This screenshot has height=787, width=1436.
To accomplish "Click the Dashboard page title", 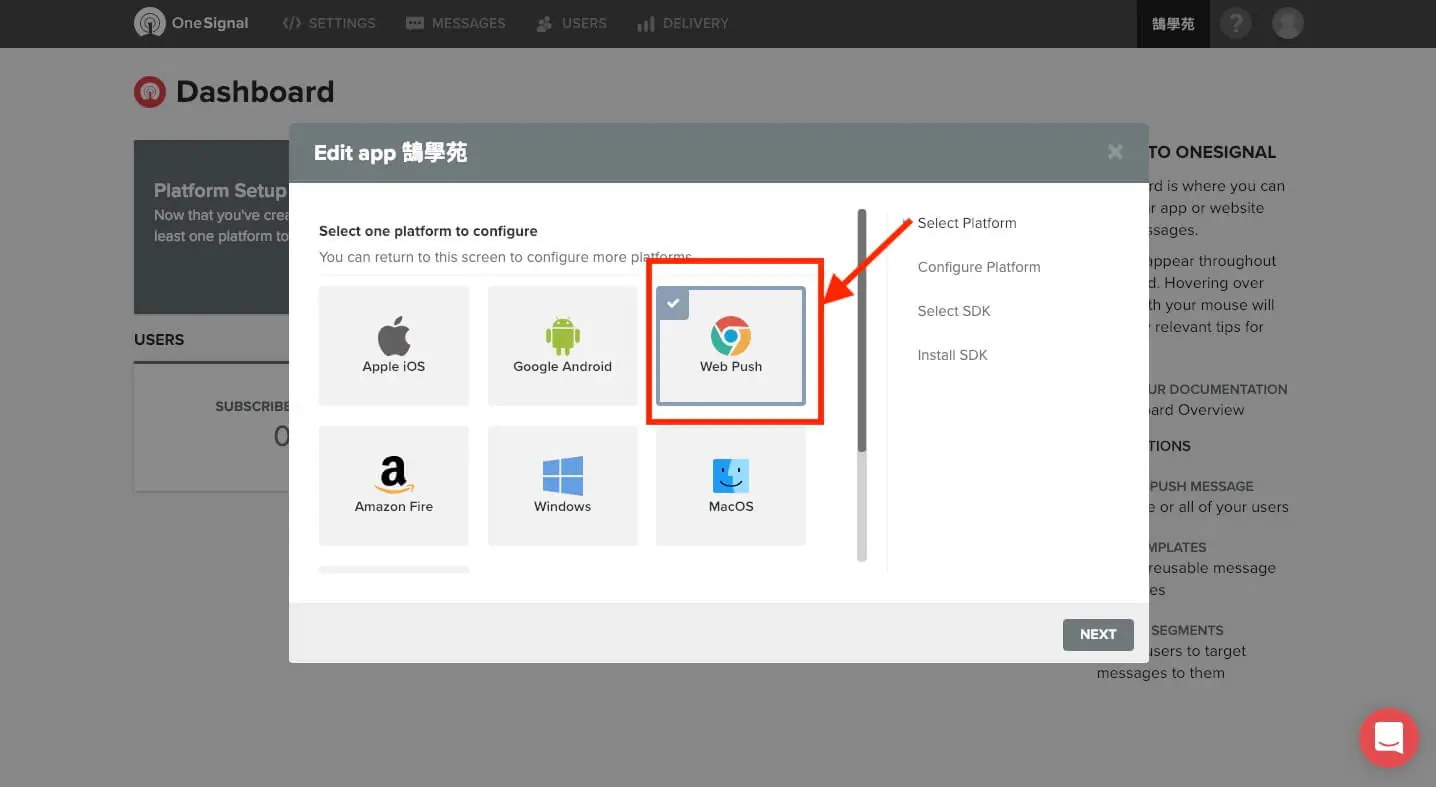I will click(255, 92).
